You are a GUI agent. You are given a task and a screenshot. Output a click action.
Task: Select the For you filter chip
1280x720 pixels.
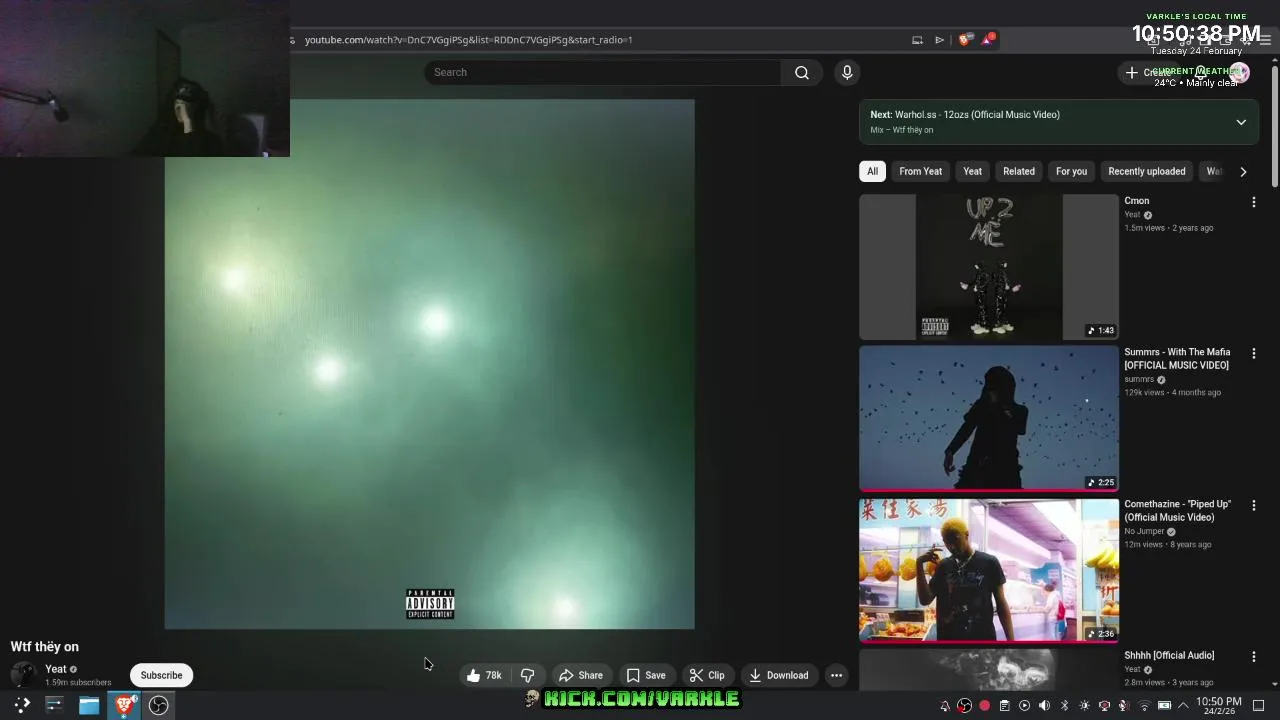coord(1071,171)
